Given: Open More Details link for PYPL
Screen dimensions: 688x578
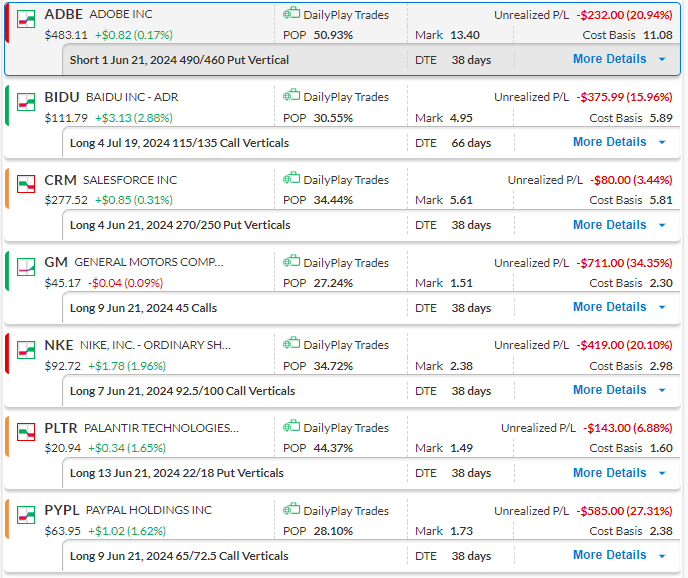Looking at the screenshot, I should (x=609, y=555).
